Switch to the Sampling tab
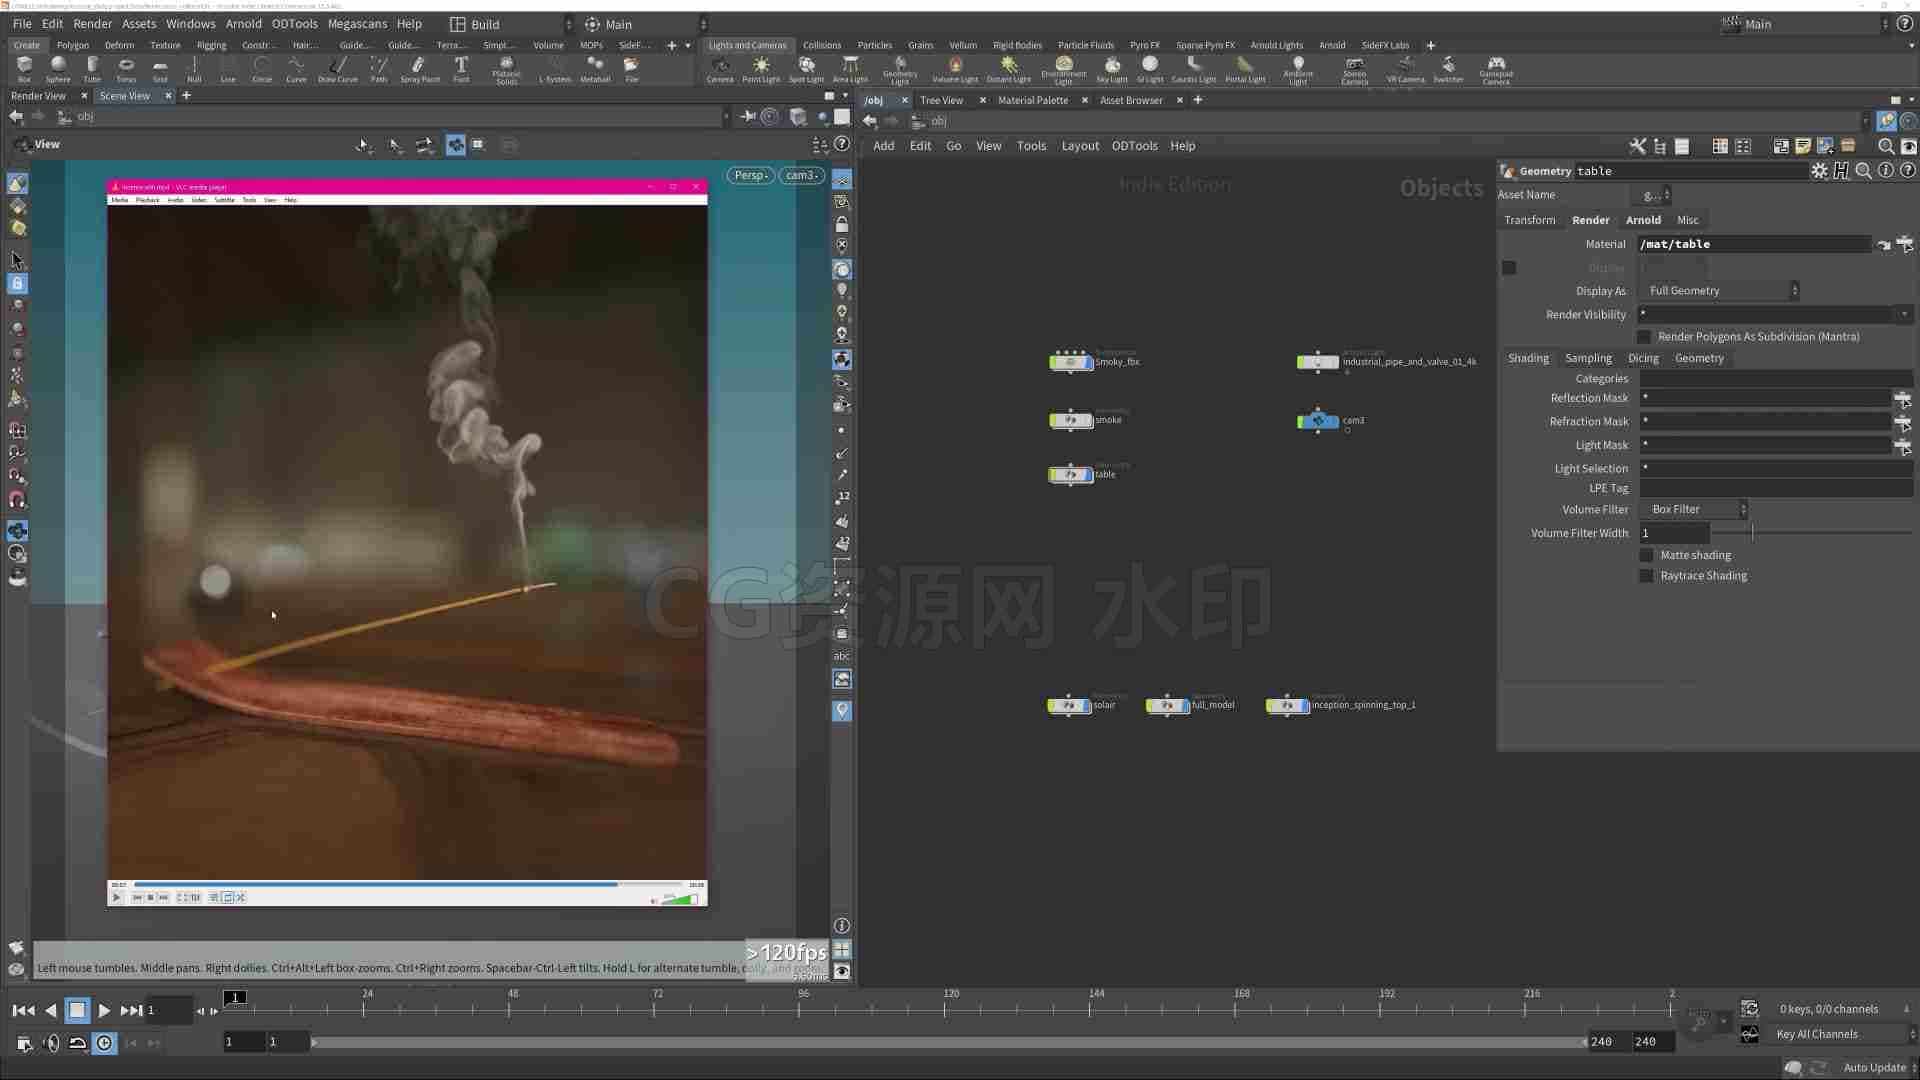The height and width of the screenshot is (1080, 1920). click(x=1588, y=358)
